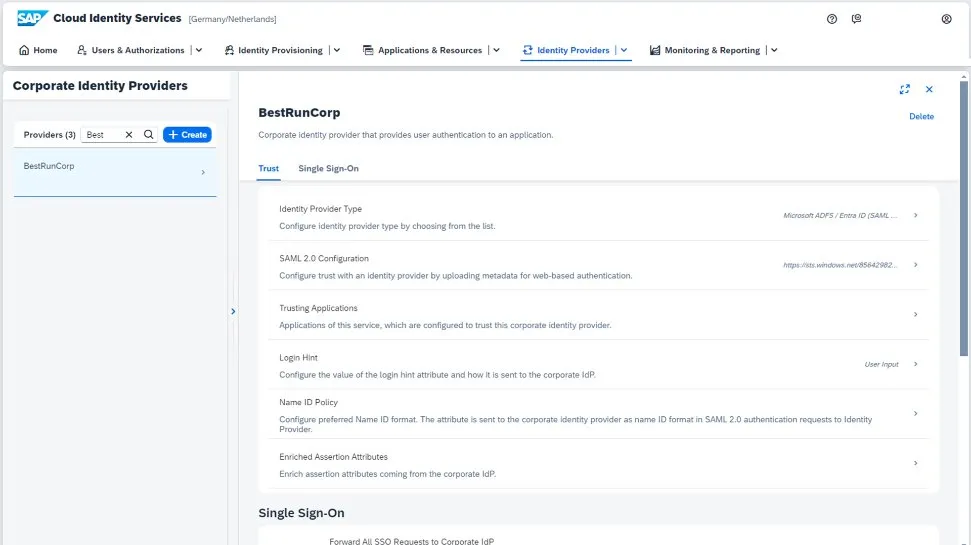
Task: Click in the providers search field
Action: click(x=103, y=135)
